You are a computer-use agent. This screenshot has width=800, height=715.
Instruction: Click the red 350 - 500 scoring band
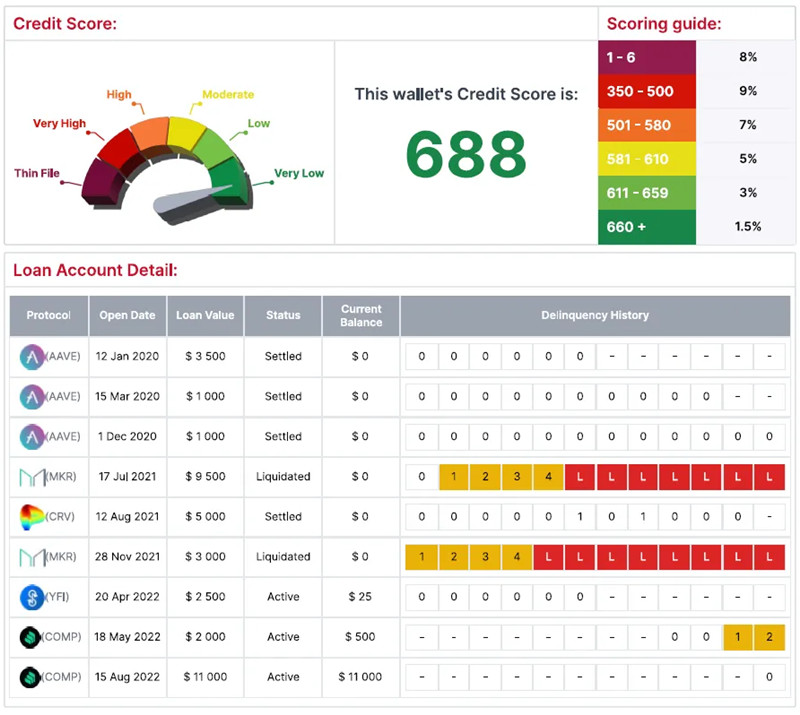(x=647, y=91)
